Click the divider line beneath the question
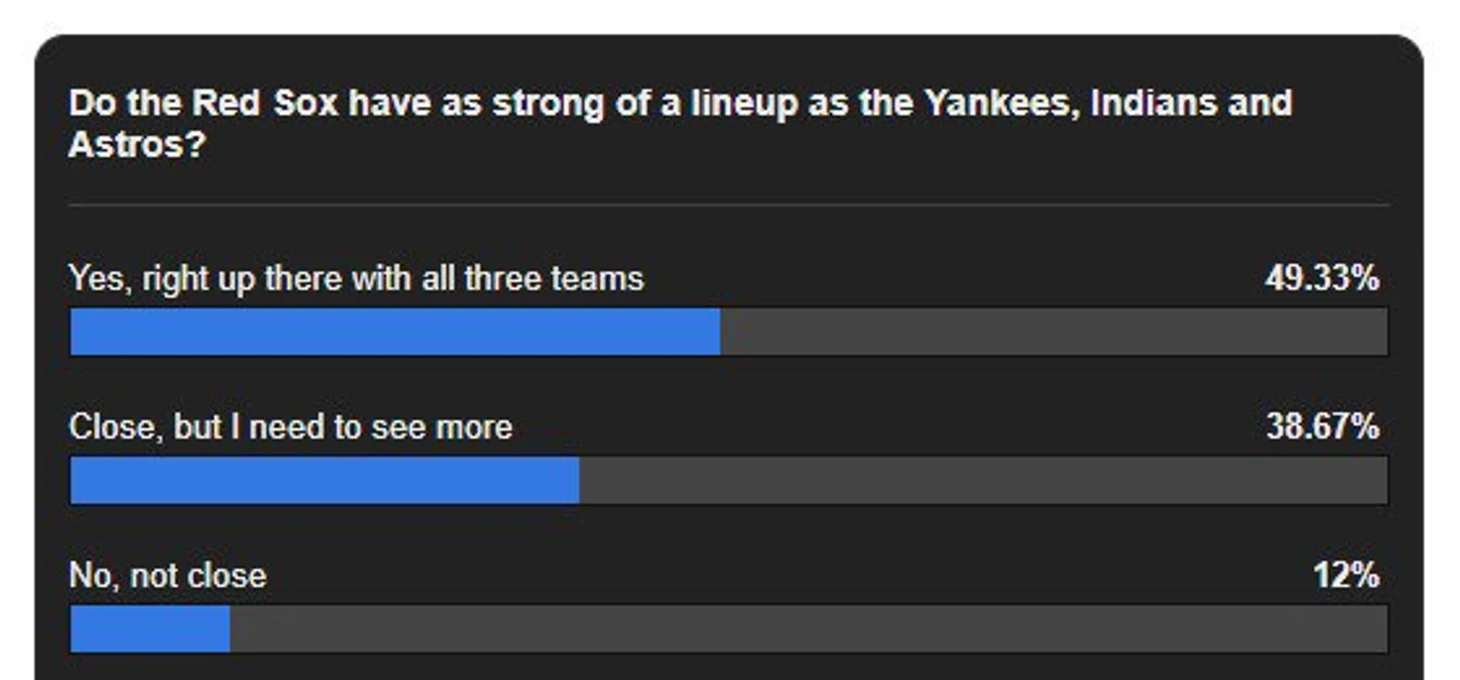The height and width of the screenshot is (680, 1460). 728,205
